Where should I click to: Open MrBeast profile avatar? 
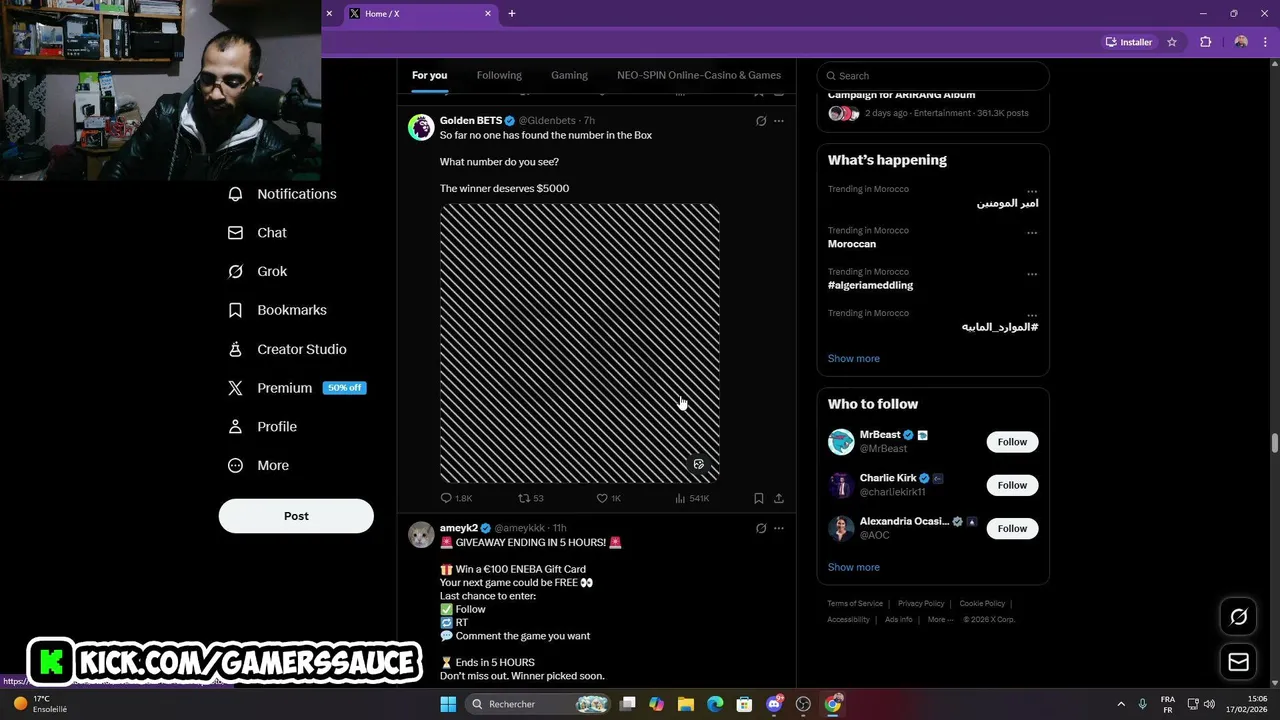pos(841,442)
